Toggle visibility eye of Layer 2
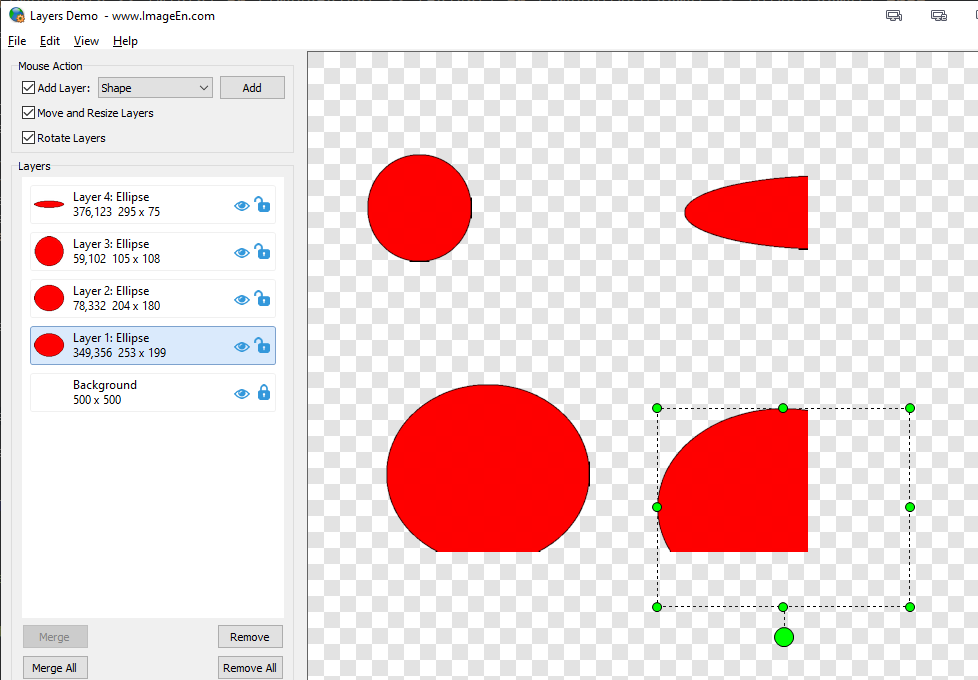Viewport: 978px width, 680px height. (x=241, y=300)
